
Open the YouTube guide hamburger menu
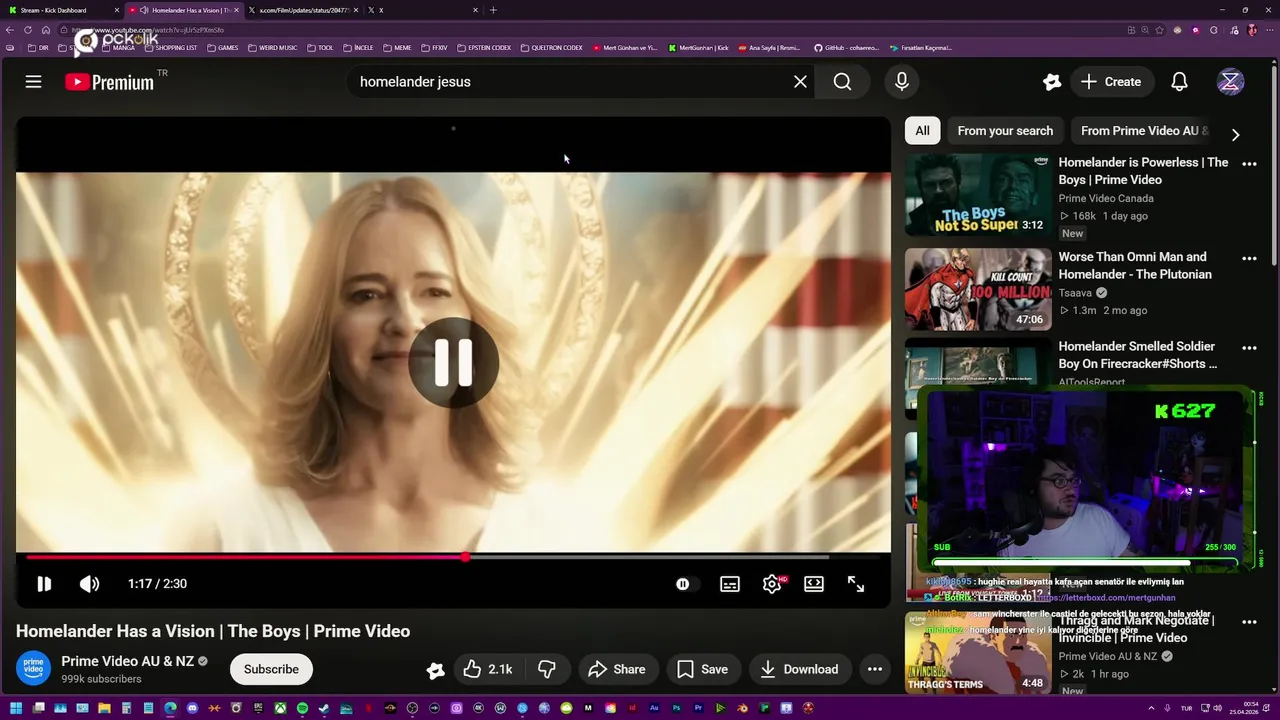click(x=33, y=82)
